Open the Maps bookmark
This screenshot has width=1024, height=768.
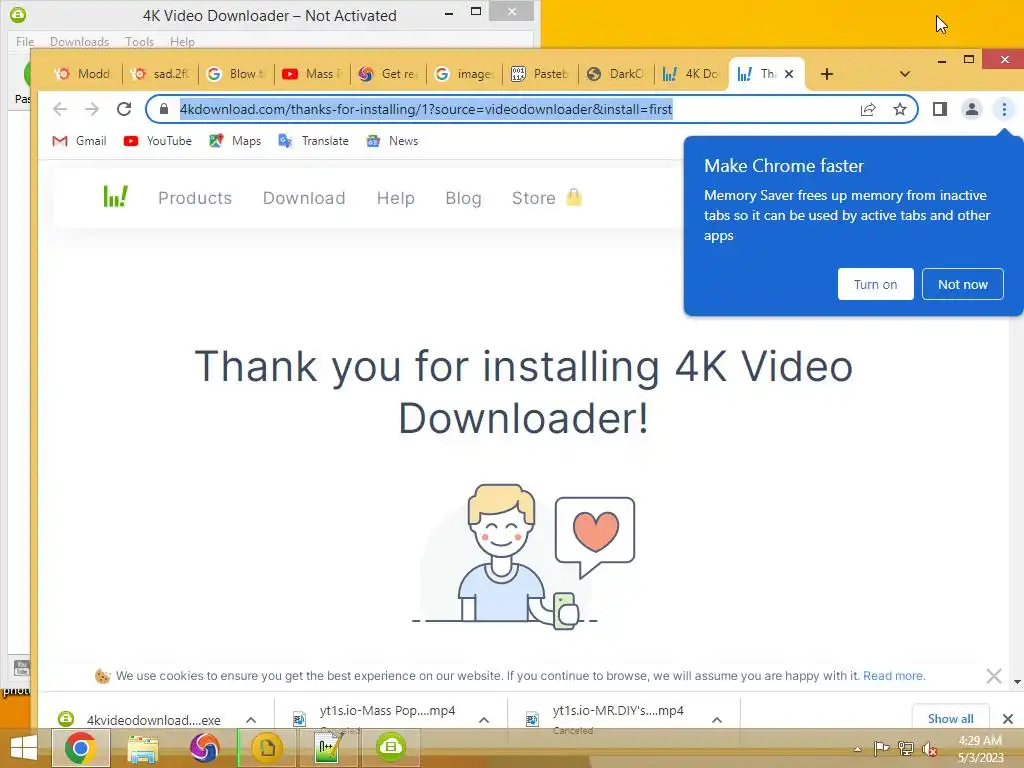(234, 141)
